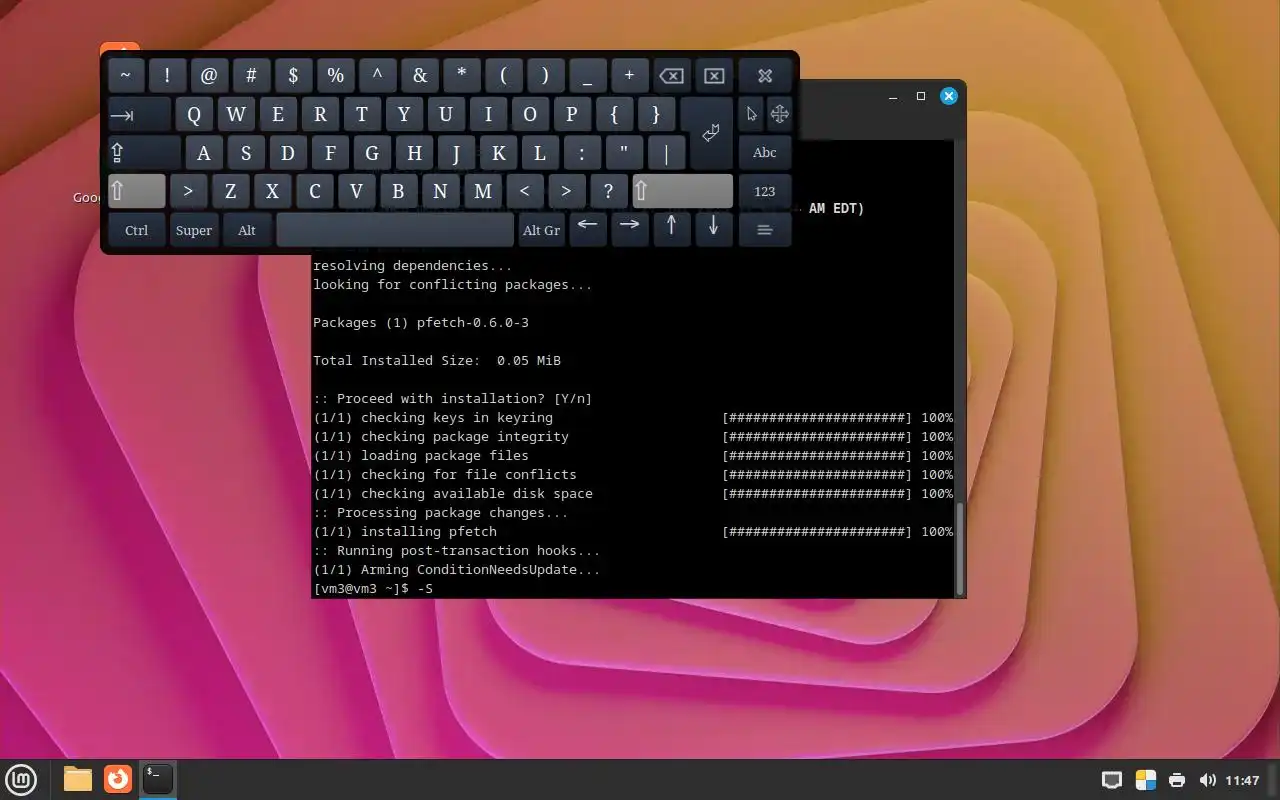
Task: Click the terminal window scrollbar
Action: click(x=961, y=548)
